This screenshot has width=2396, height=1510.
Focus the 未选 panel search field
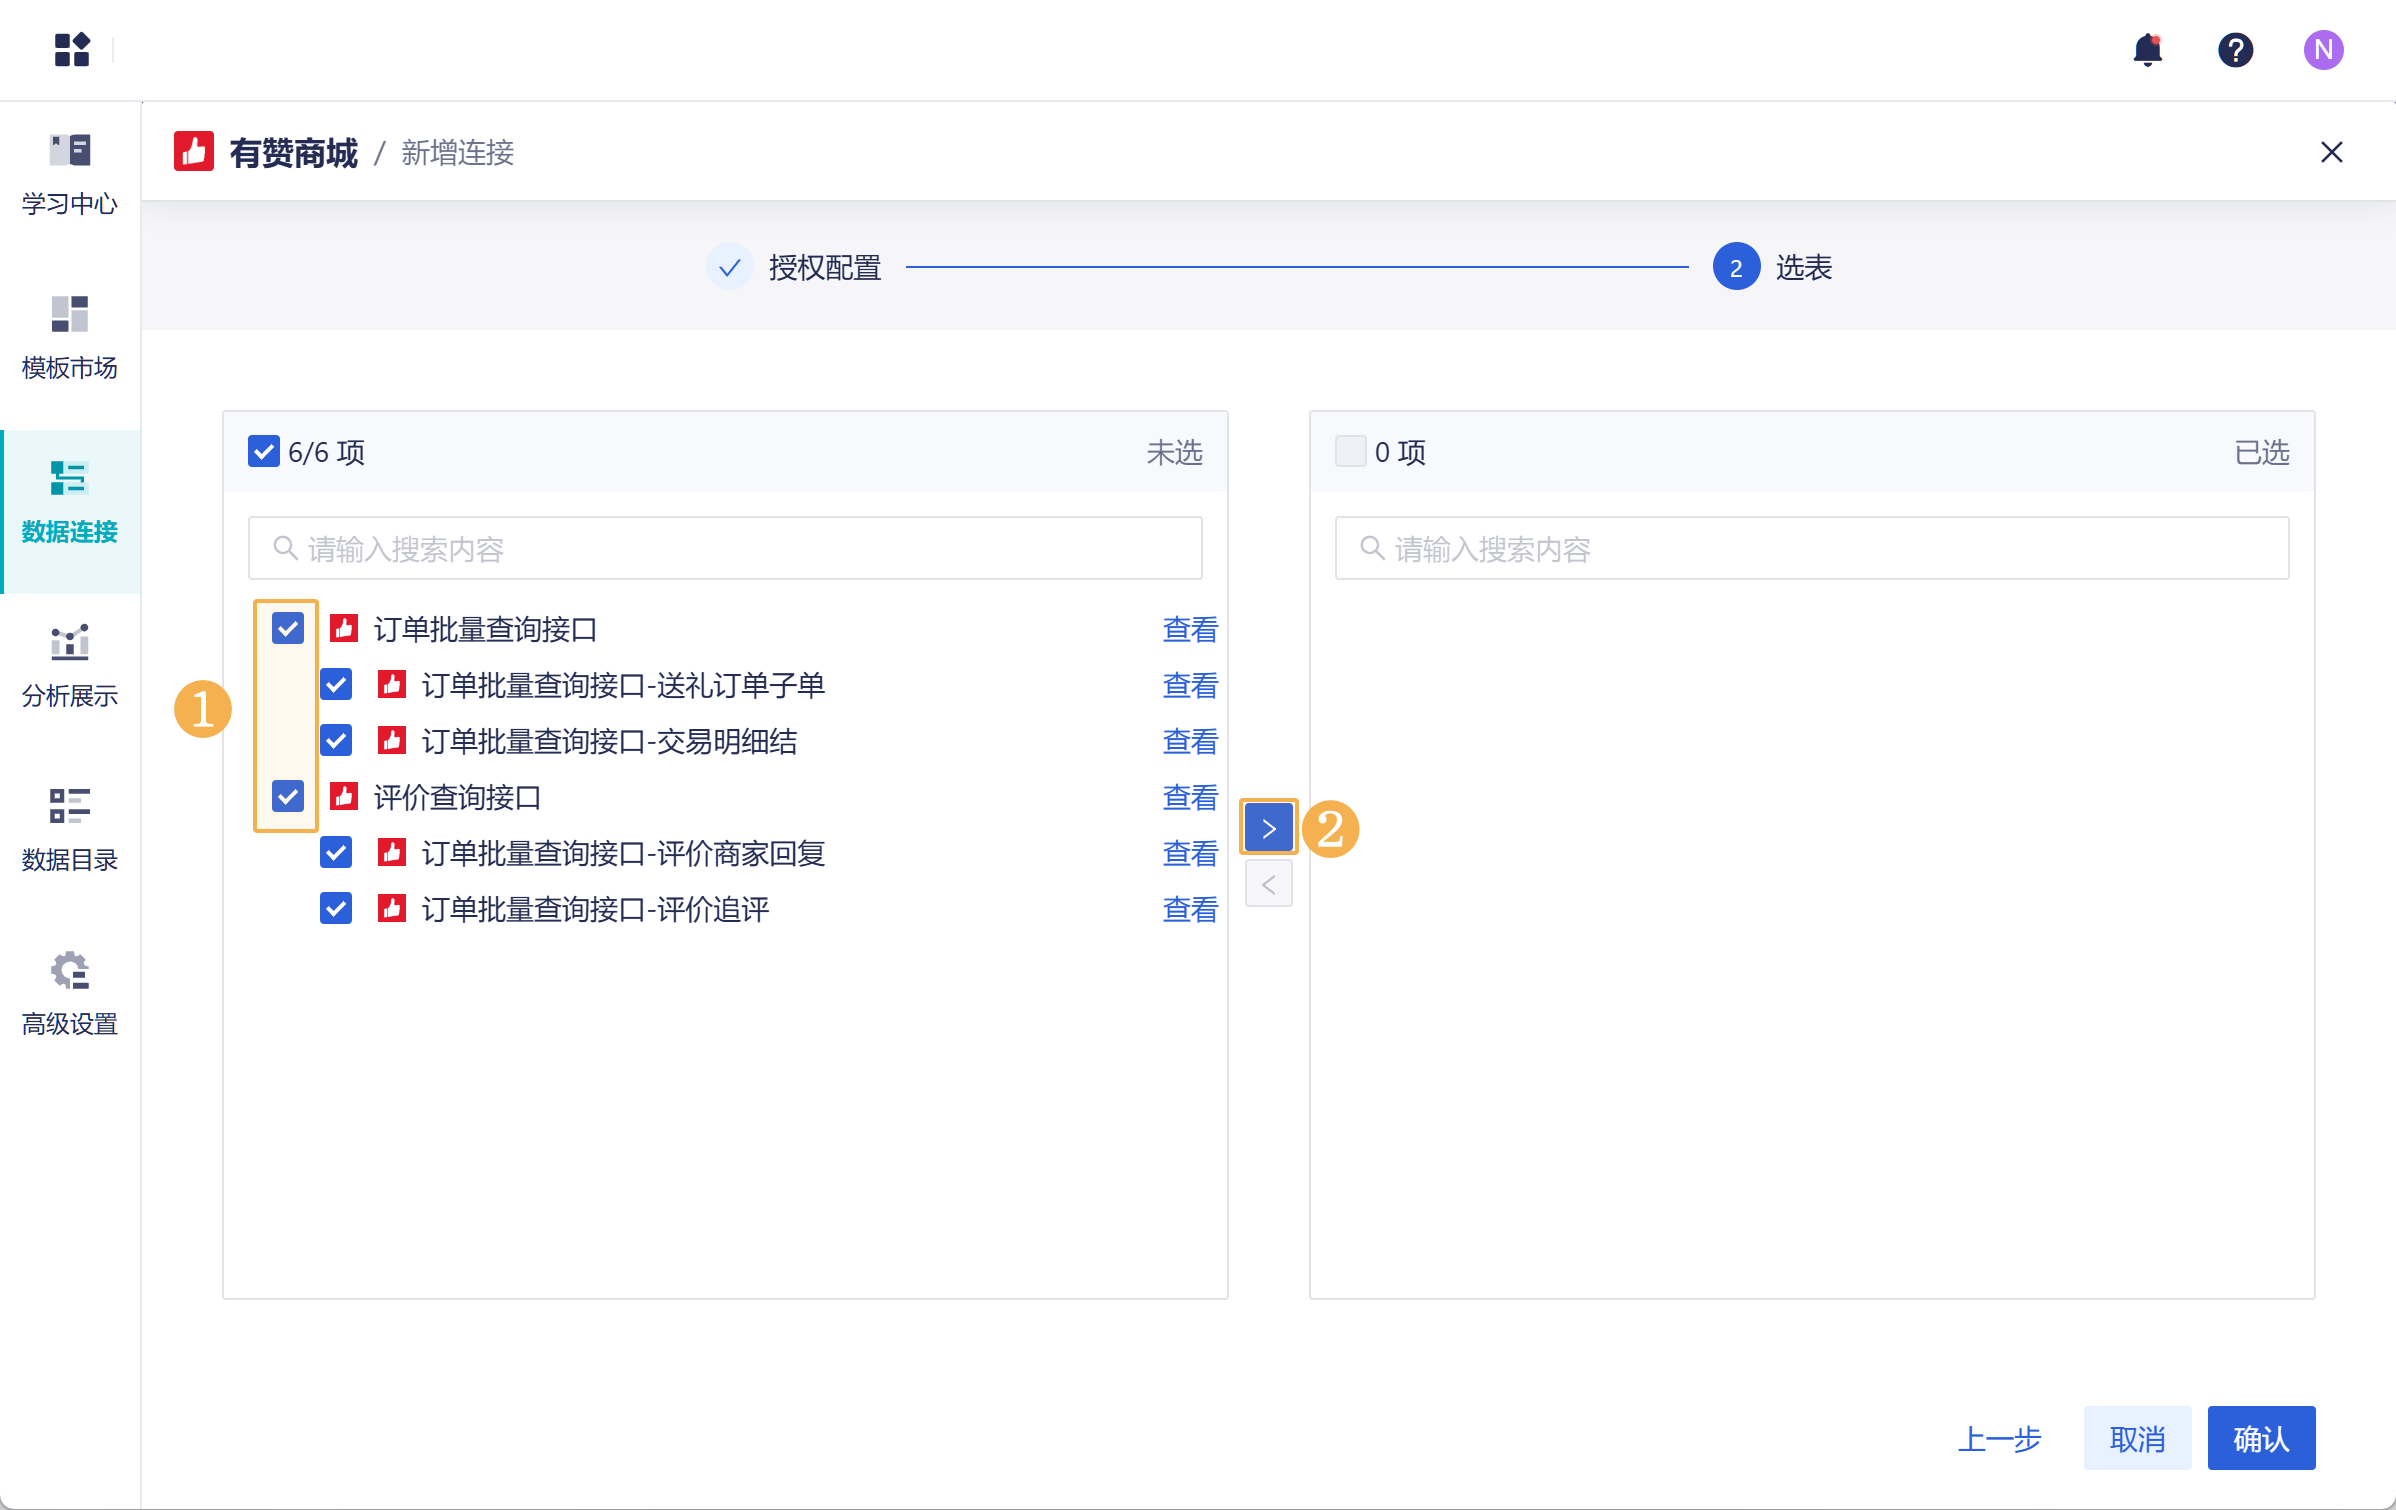point(725,548)
